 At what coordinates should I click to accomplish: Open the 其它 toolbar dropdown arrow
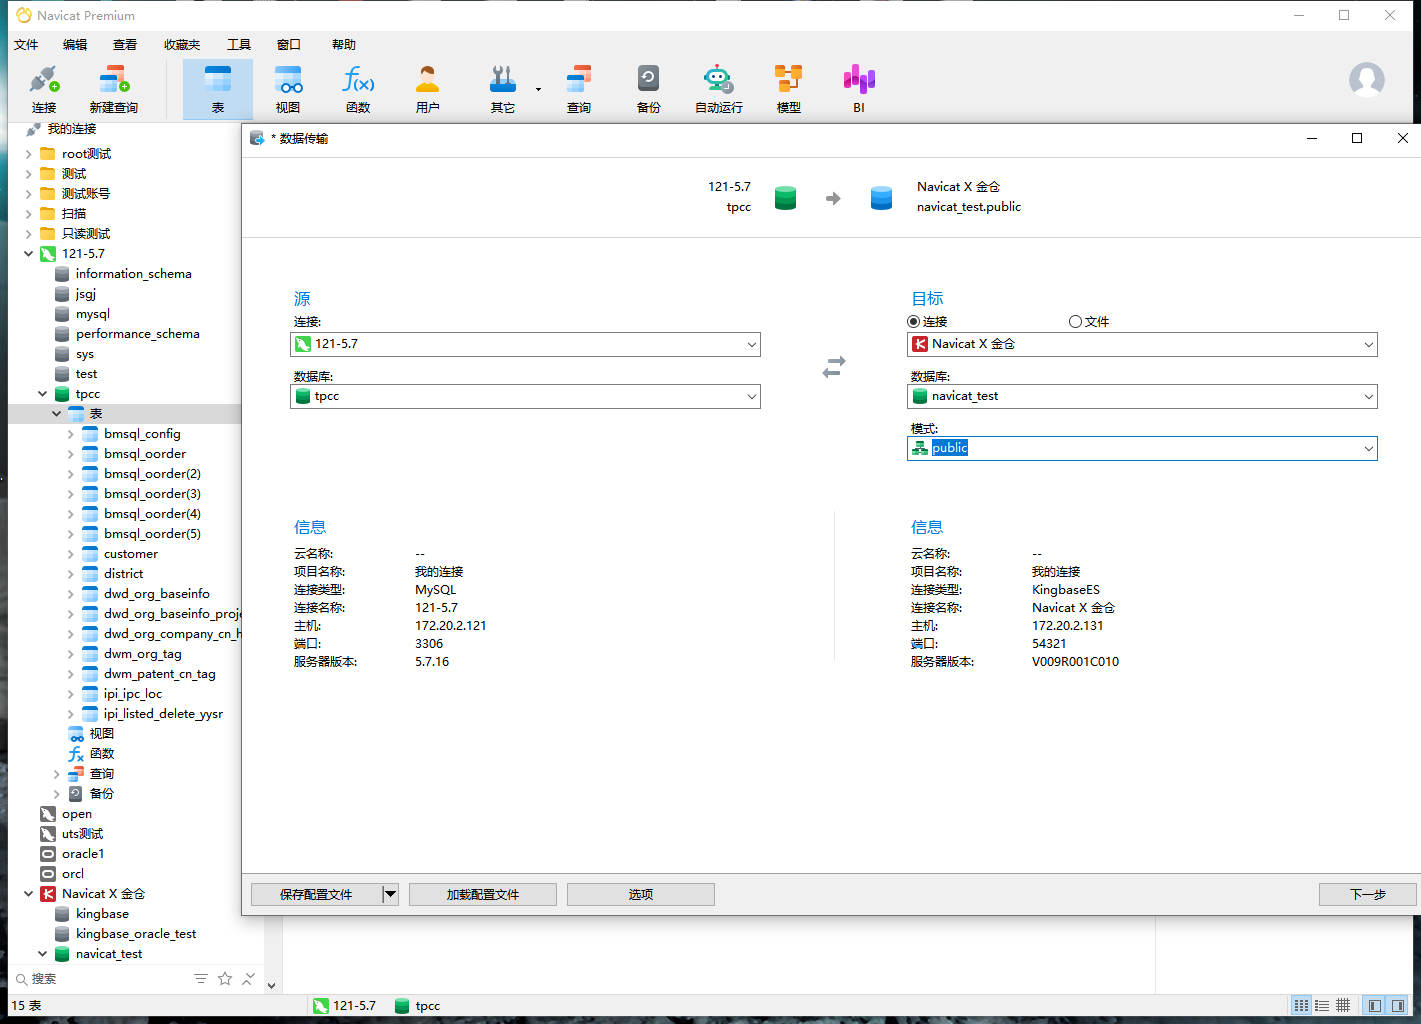[538, 90]
